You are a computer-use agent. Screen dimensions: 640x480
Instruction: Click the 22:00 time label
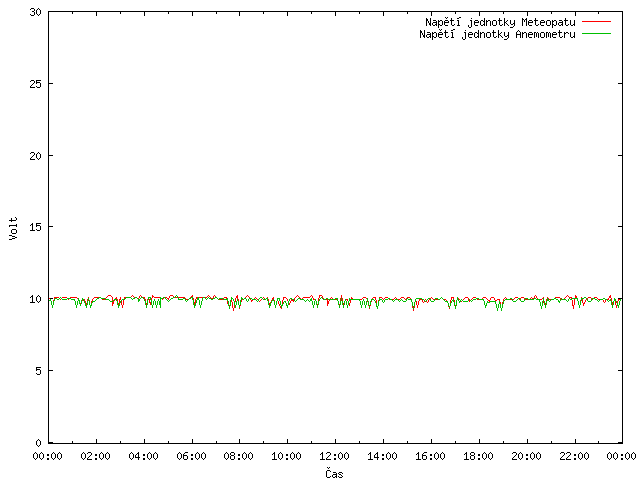click(574, 456)
